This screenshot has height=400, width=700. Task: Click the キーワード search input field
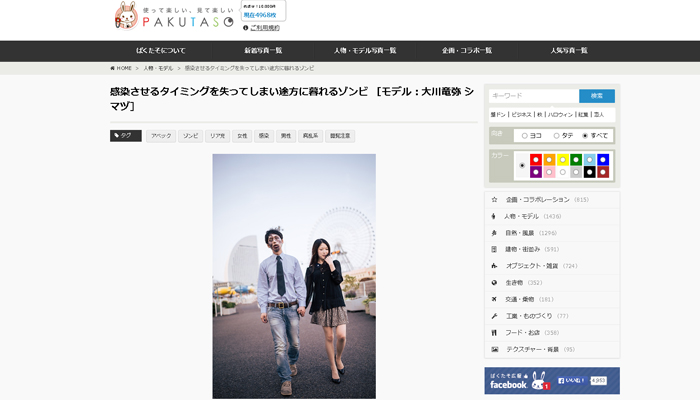pyautogui.click(x=533, y=96)
